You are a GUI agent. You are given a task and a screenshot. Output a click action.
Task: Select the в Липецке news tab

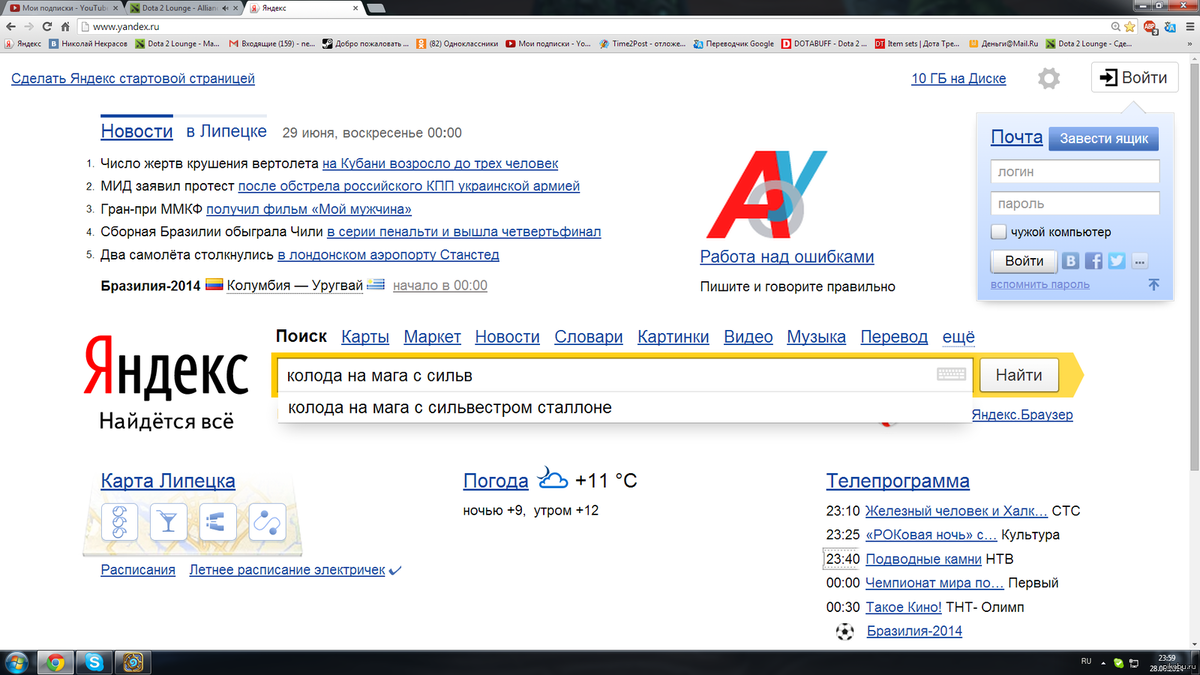click(x=226, y=131)
